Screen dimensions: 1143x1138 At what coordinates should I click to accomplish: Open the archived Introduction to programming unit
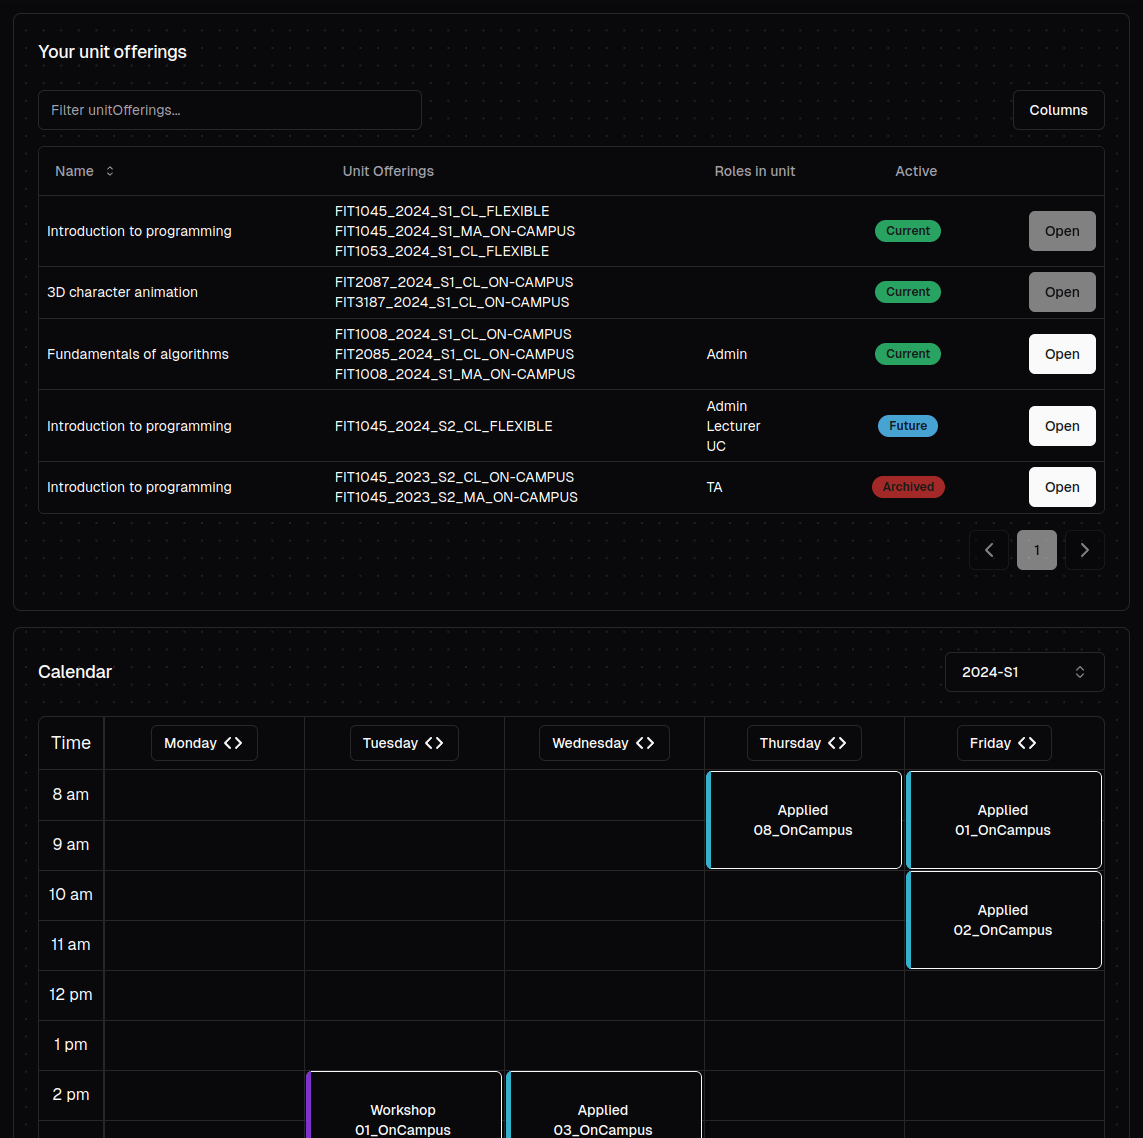click(x=1061, y=487)
